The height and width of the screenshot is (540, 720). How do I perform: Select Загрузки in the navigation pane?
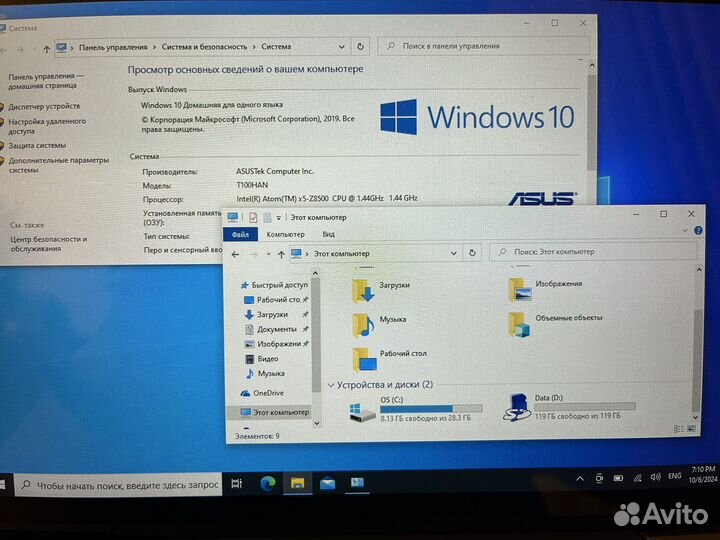click(x=275, y=315)
